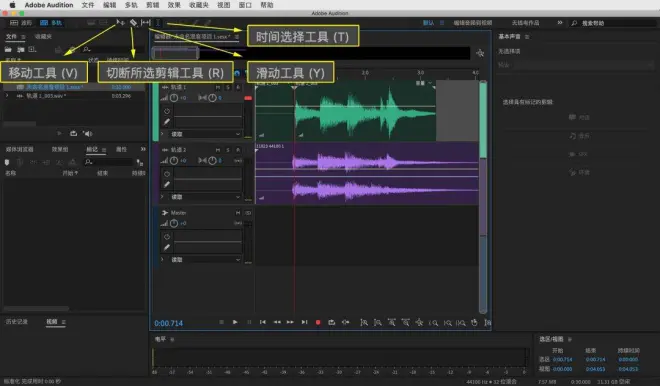
Task: Click the pencil icon on 轨道 2
Action: pyautogui.click(x=167, y=184)
